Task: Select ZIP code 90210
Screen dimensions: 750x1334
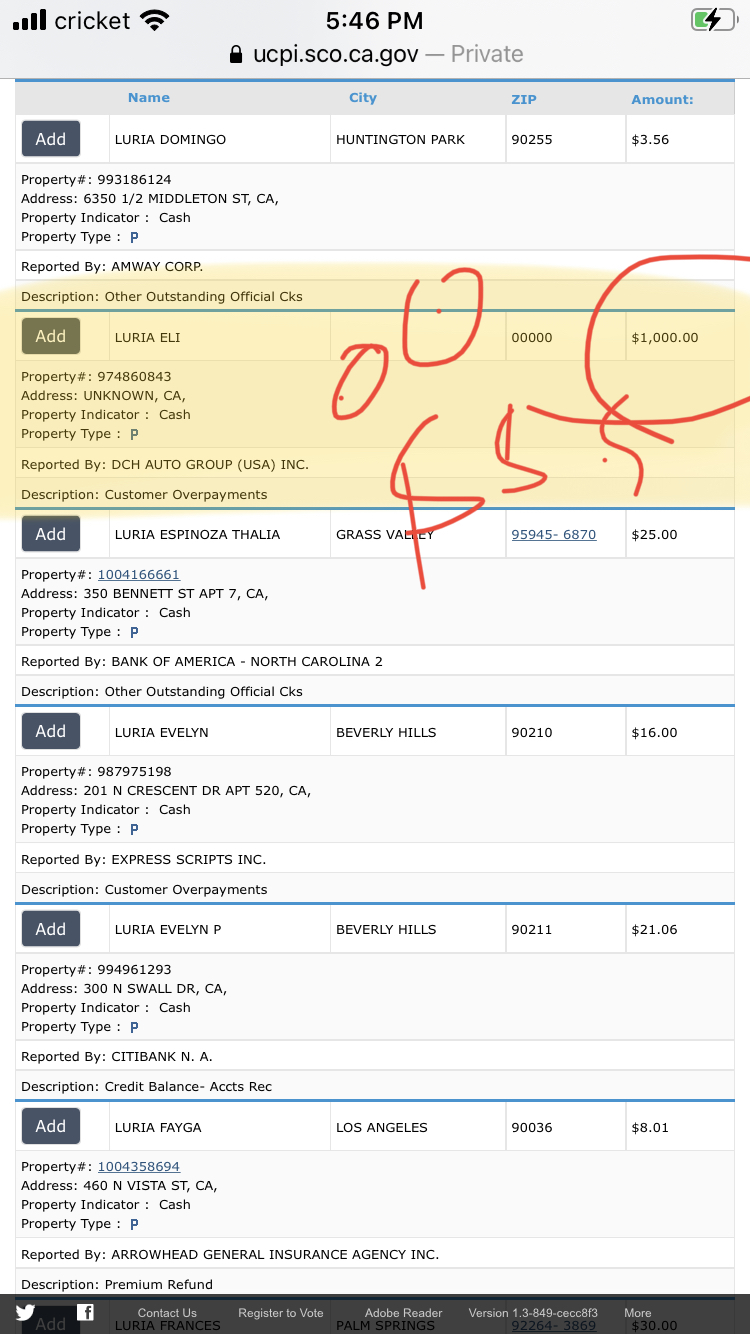Action: [x=532, y=732]
